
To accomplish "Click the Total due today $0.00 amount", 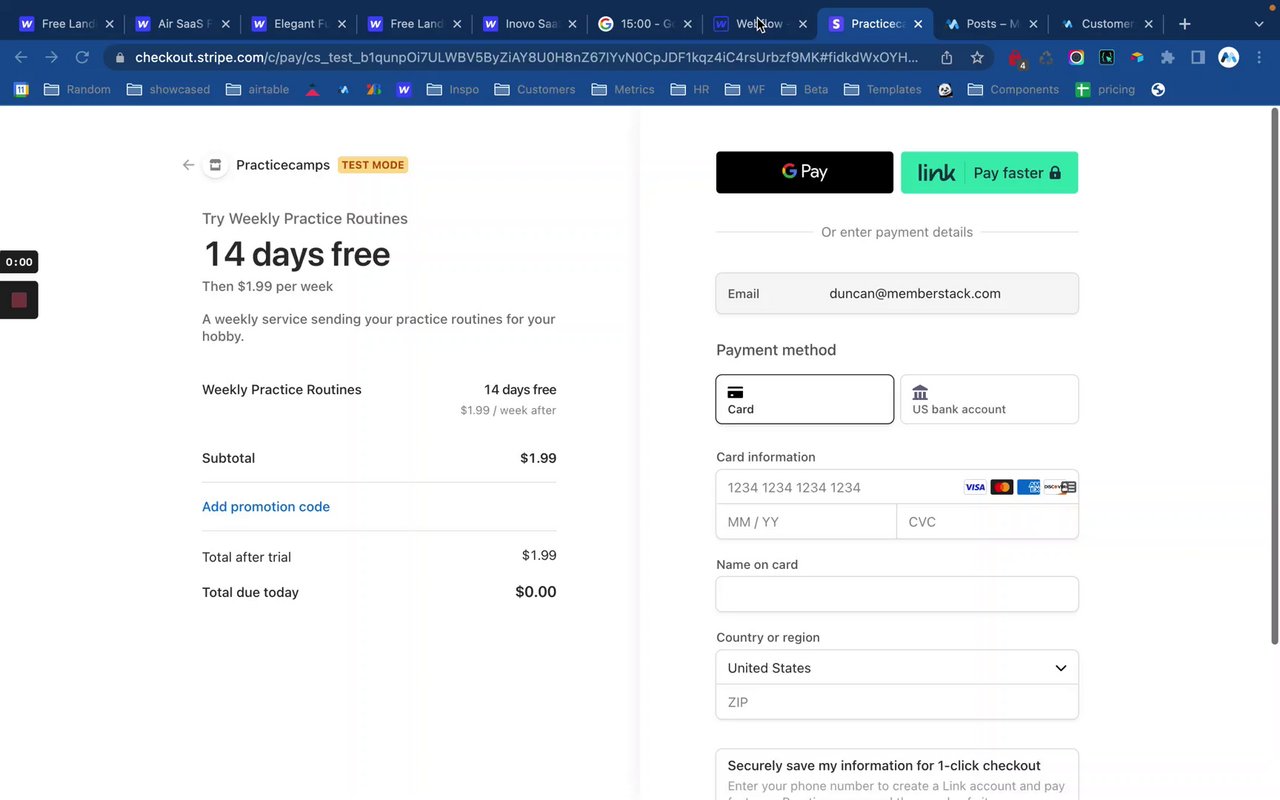I will 536,592.
